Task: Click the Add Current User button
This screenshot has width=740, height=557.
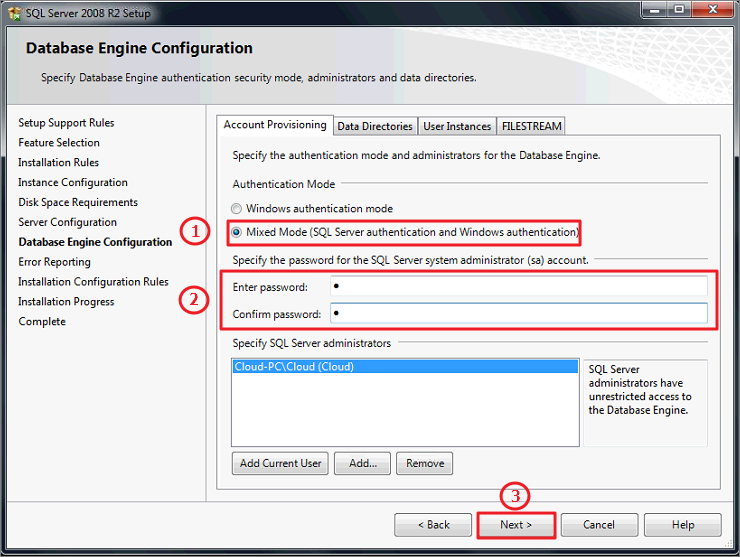Action: 280,463
